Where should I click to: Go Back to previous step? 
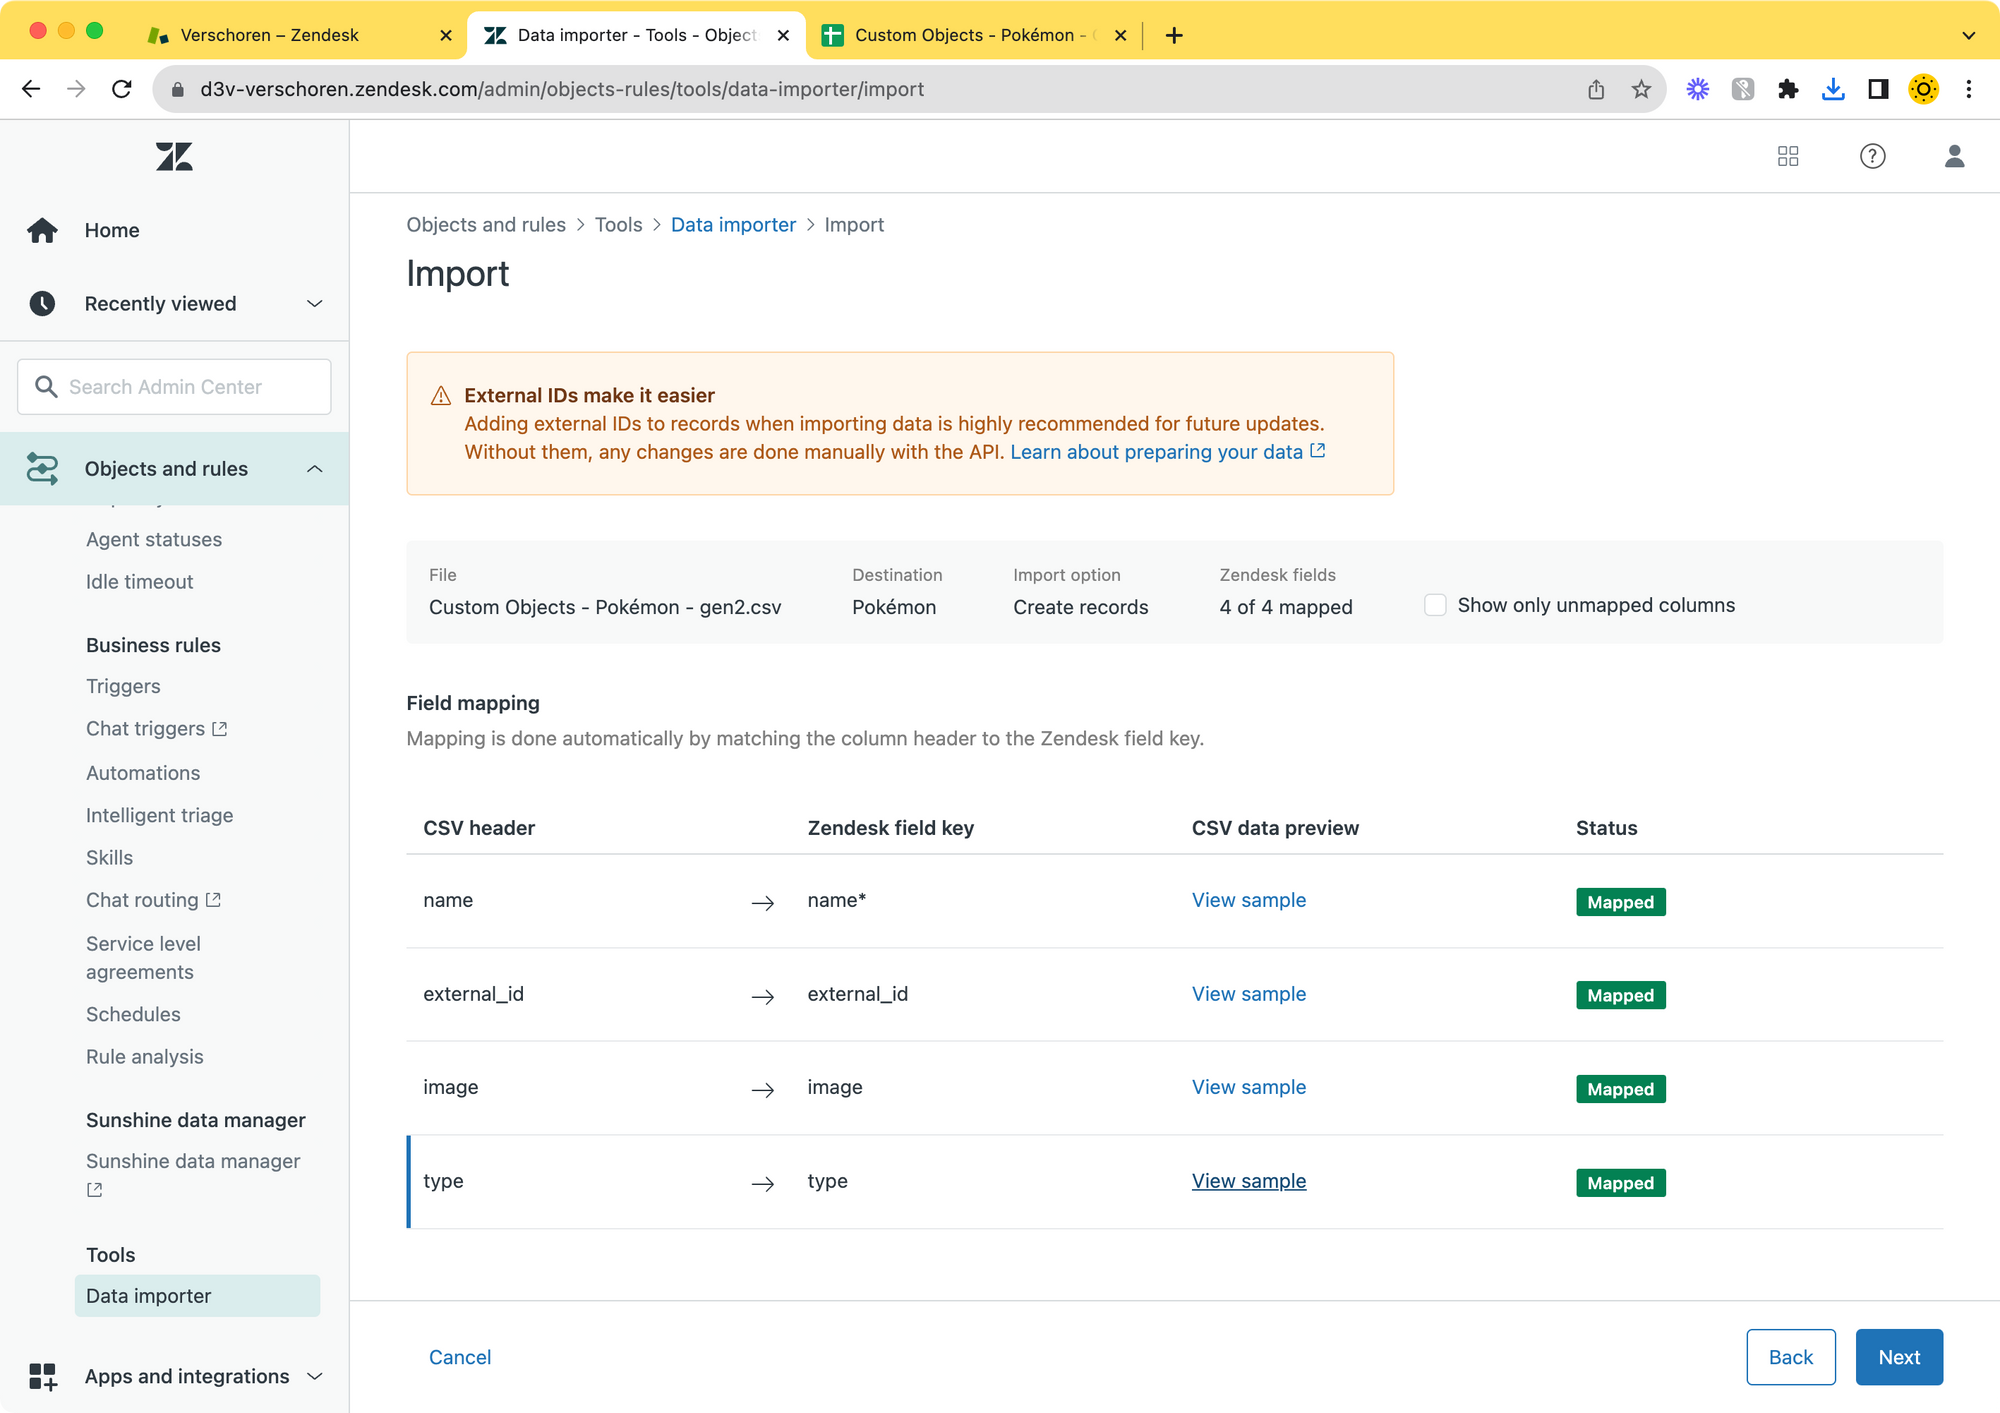(x=1790, y=1357)
